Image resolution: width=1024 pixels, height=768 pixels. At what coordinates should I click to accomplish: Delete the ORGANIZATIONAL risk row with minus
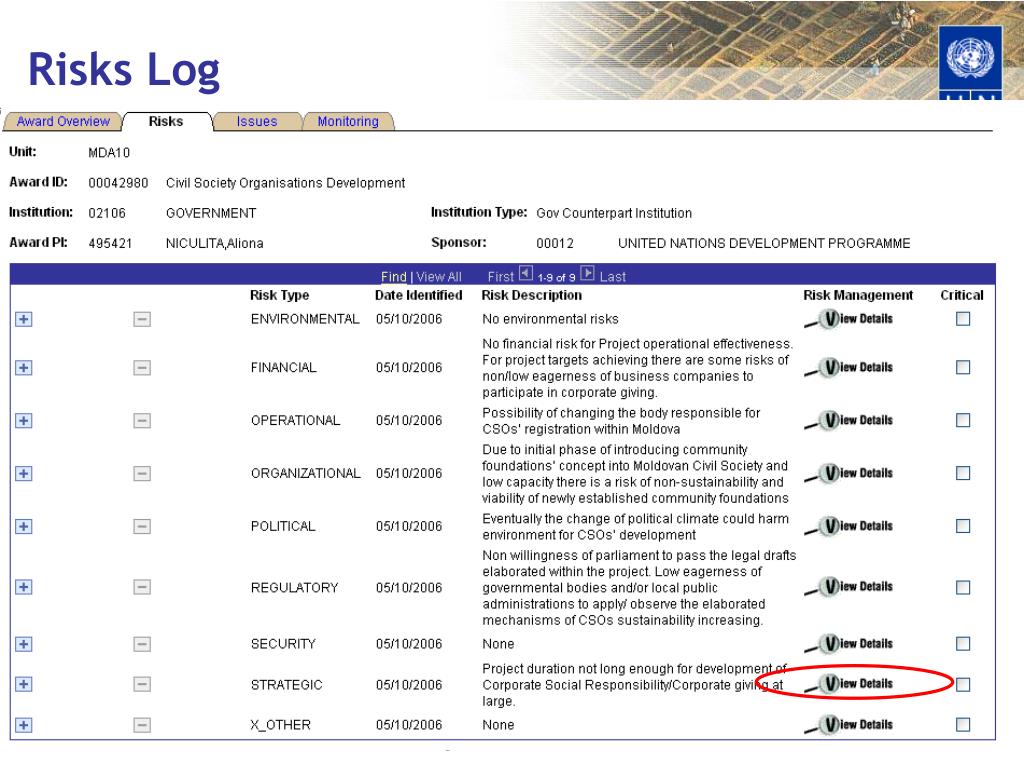tap(142, 473)
